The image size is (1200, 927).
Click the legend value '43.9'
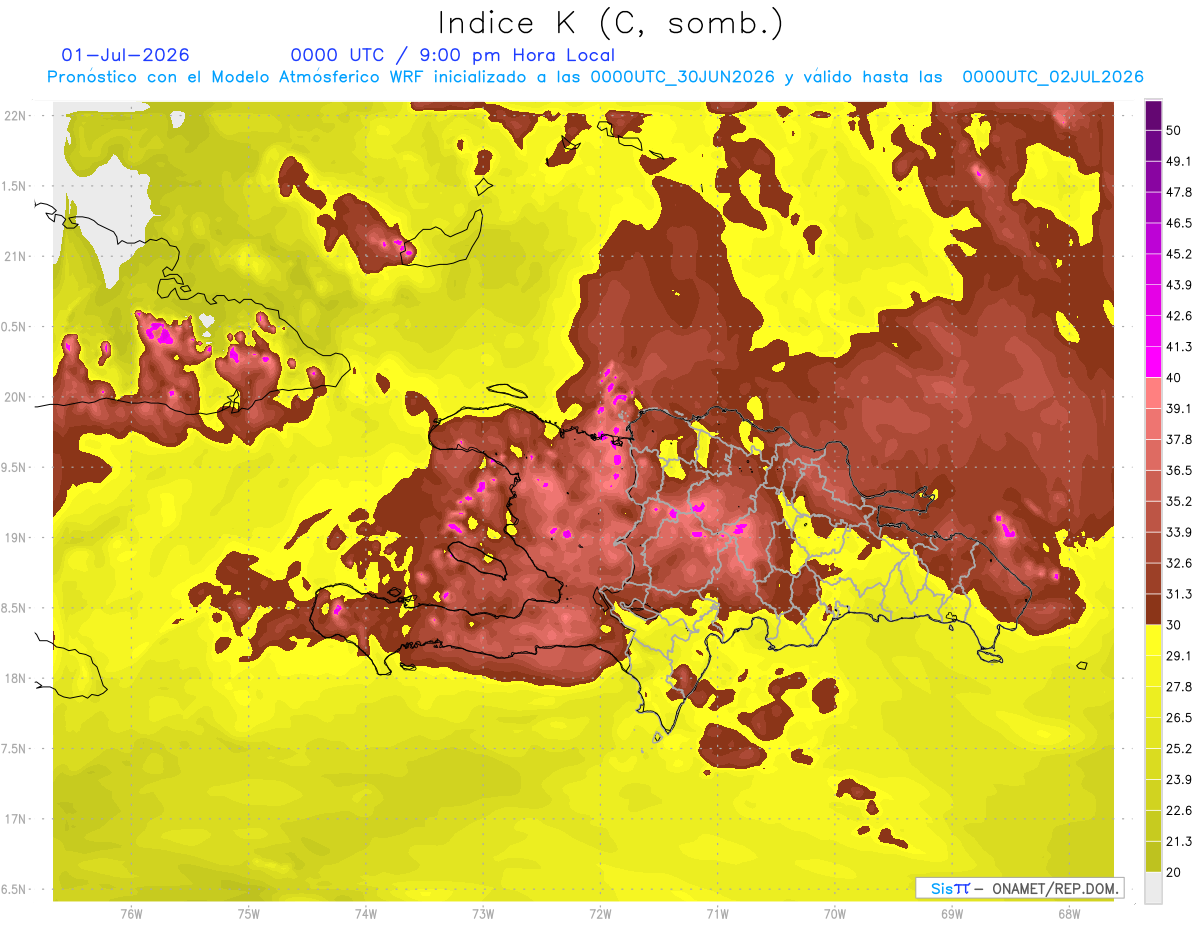click(x=1179, y=285)
